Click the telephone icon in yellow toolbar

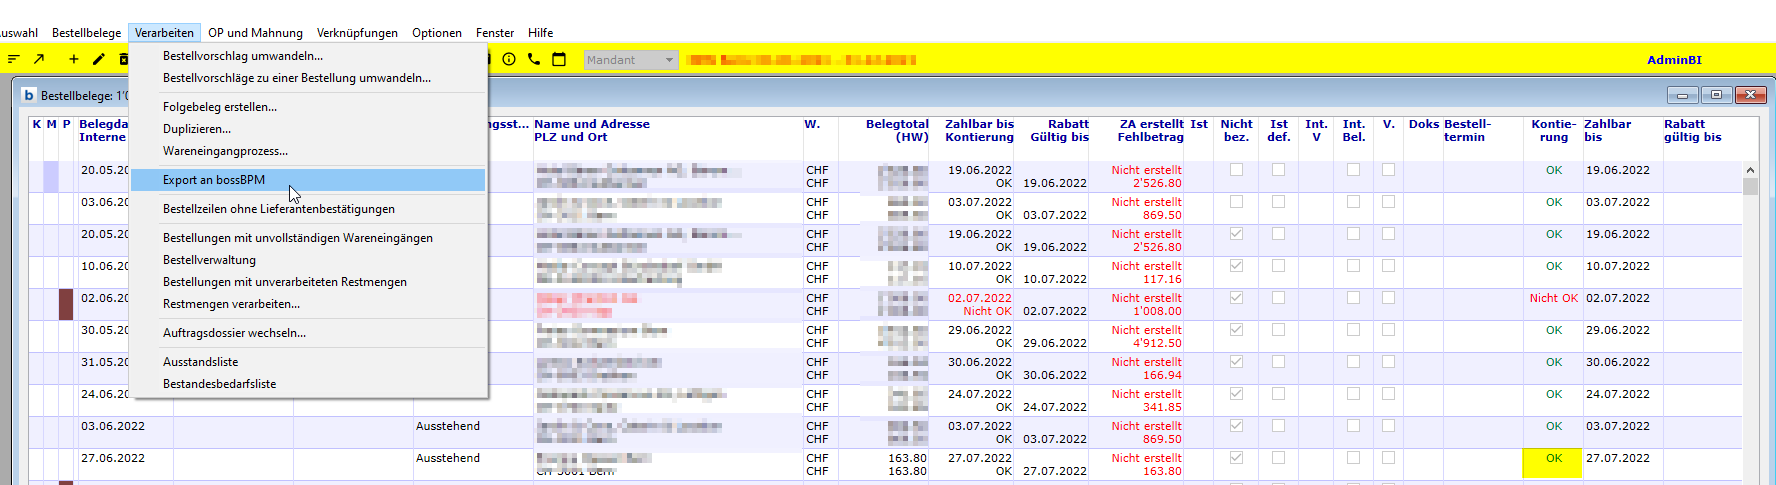click(x=534, y=60)
